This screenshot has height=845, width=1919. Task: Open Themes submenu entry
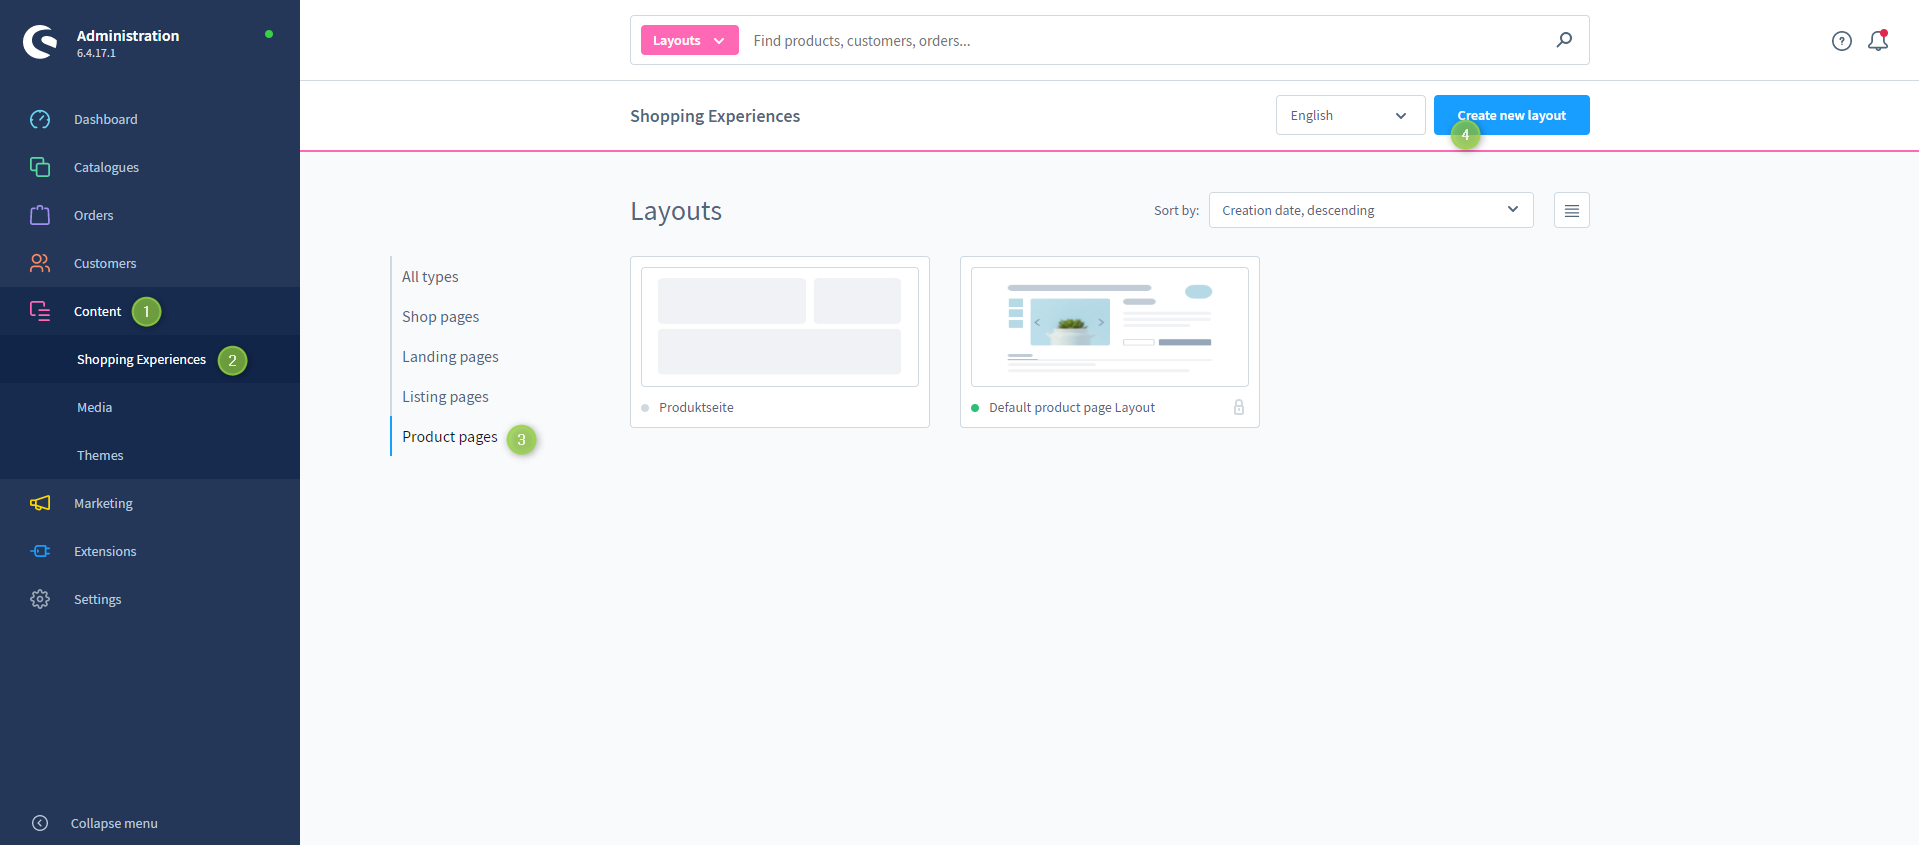pos(100,455)
